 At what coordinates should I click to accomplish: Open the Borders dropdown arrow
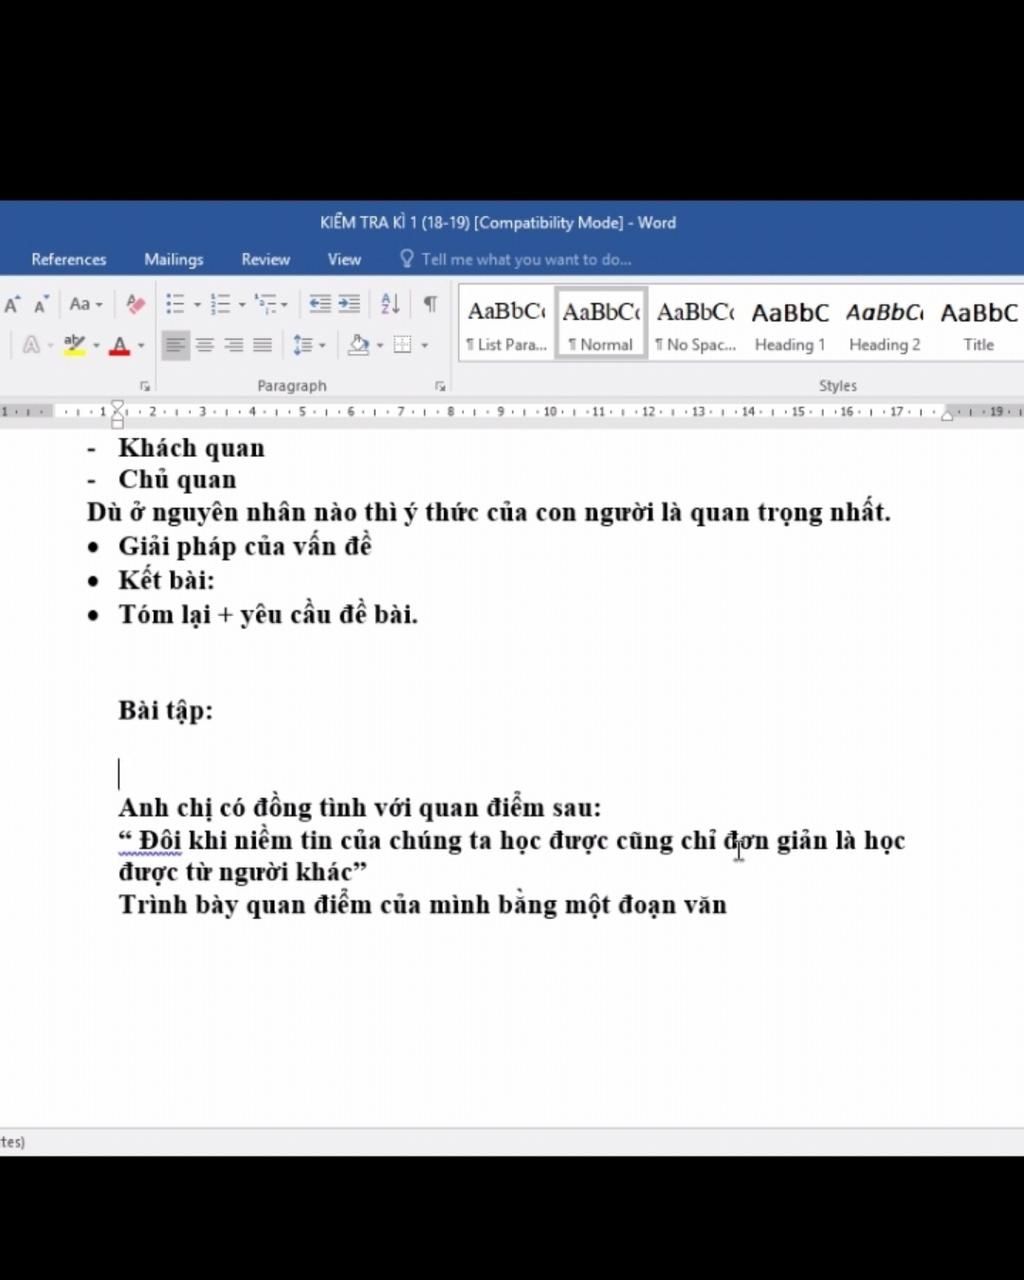click(425, 346)
